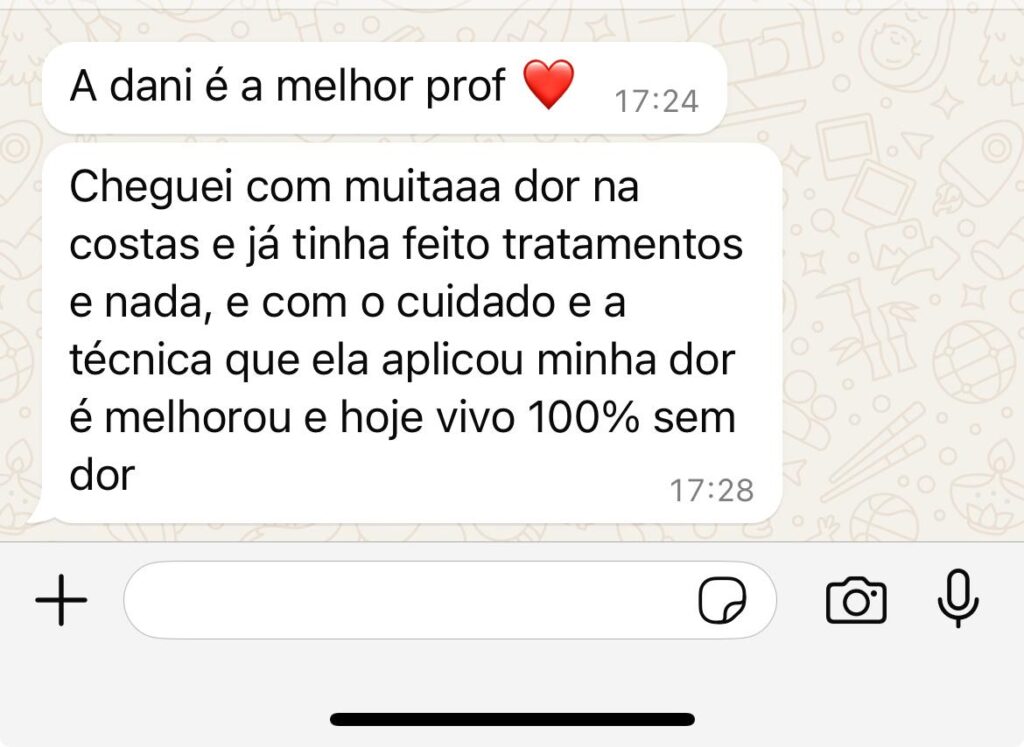Tap the "100%" text in the long message

click(x=583, y=417)
